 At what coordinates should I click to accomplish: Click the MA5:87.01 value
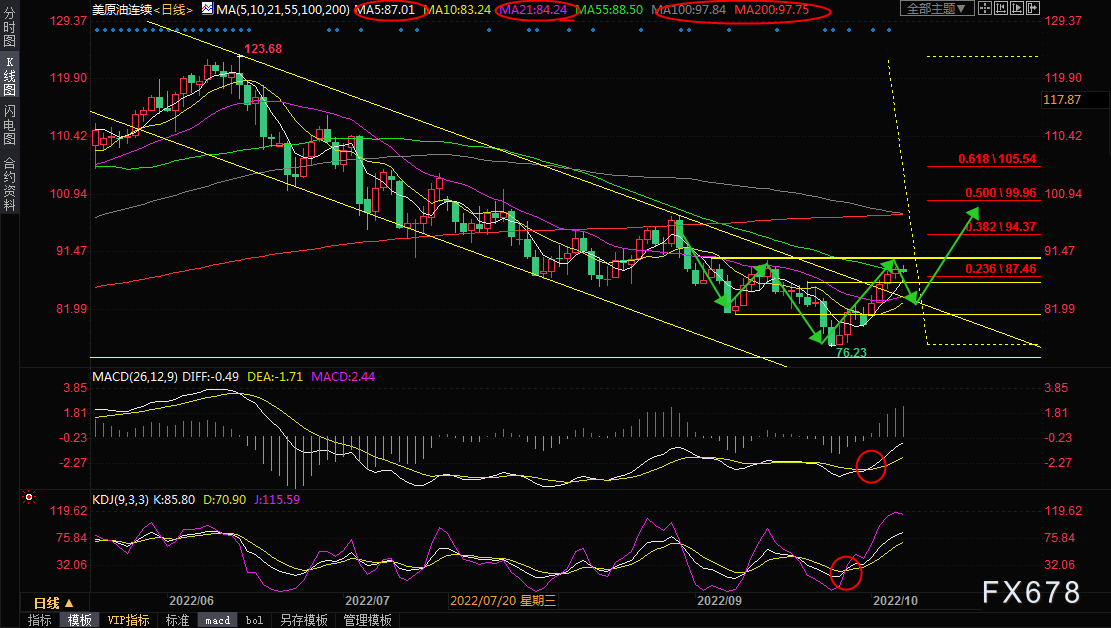[385, 9]
